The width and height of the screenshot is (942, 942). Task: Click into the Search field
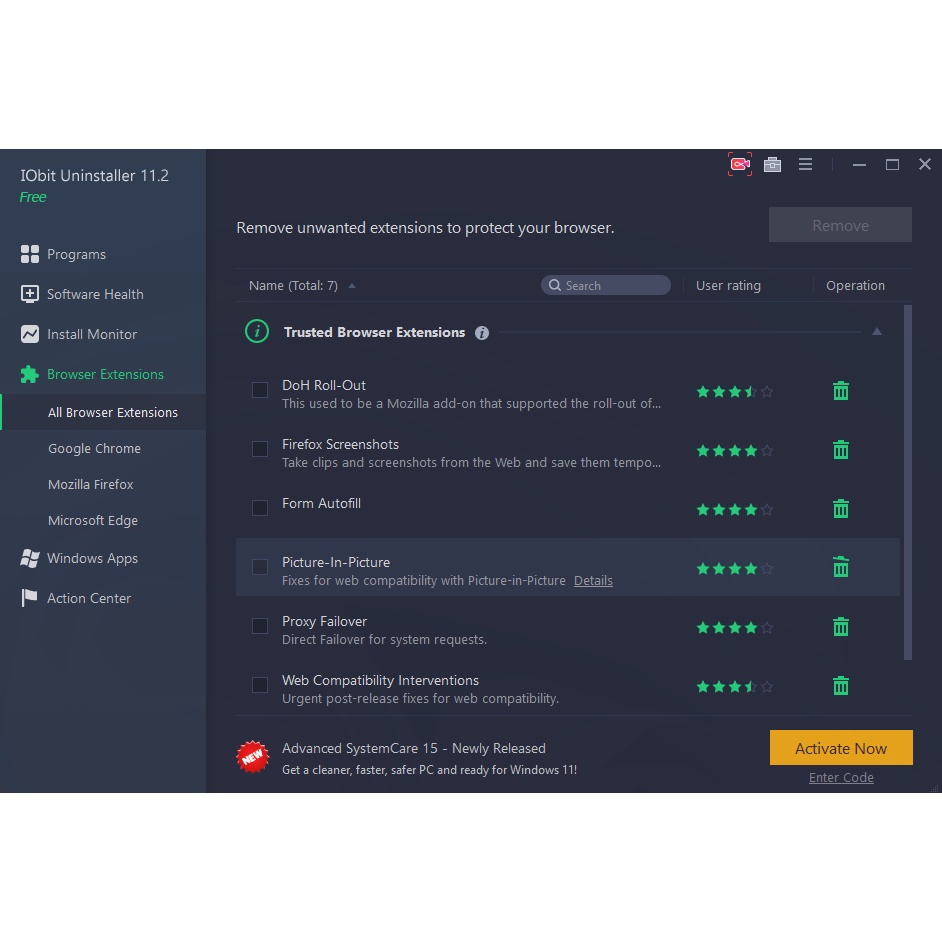point(606,285)
